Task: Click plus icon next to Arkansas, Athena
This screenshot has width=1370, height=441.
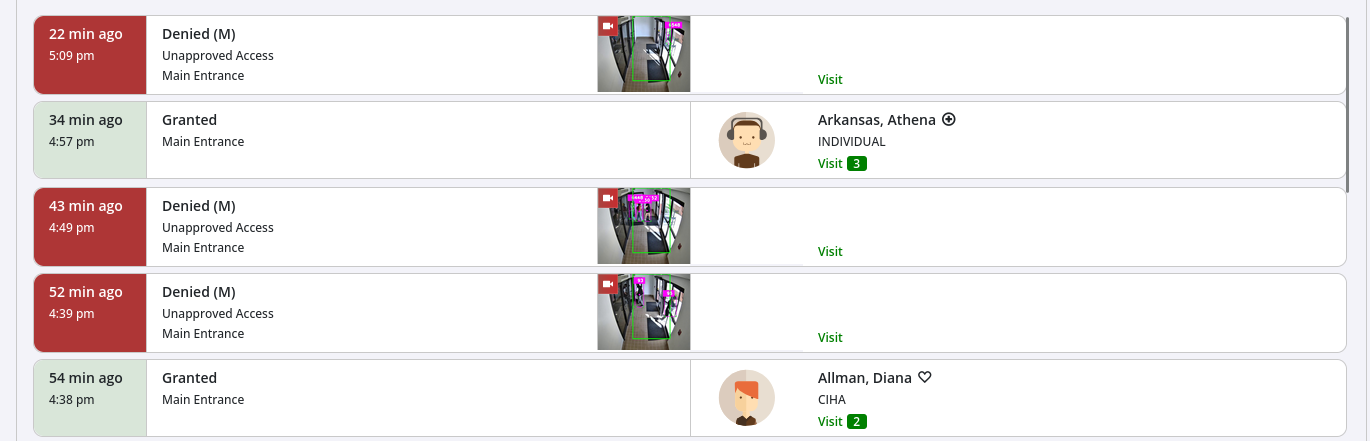Action: click(949, 119)
